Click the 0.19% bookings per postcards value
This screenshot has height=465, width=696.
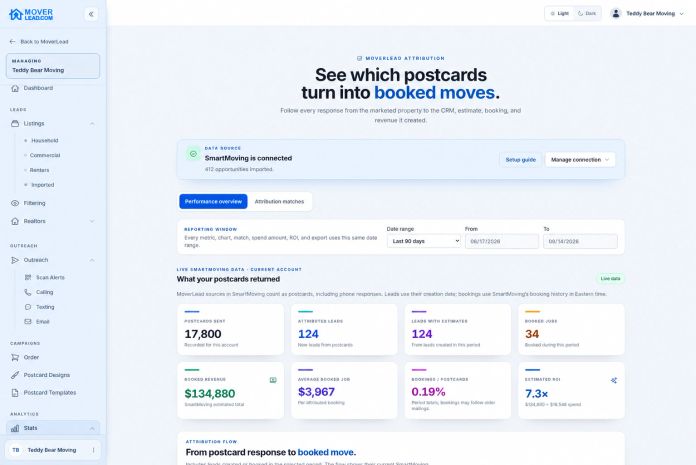point(428,392)
